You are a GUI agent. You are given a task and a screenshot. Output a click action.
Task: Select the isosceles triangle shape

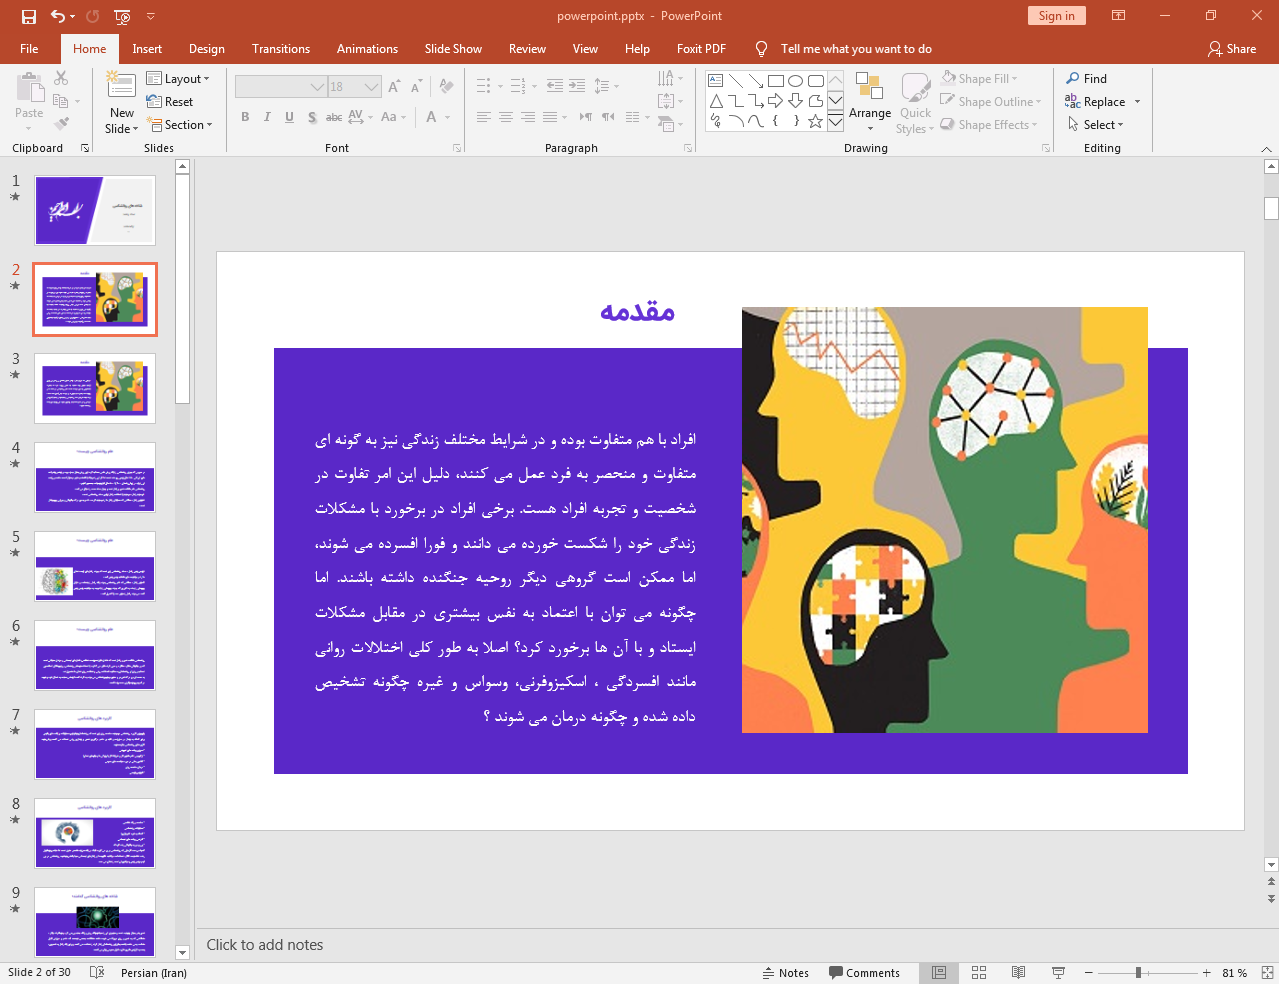(716, 101)
